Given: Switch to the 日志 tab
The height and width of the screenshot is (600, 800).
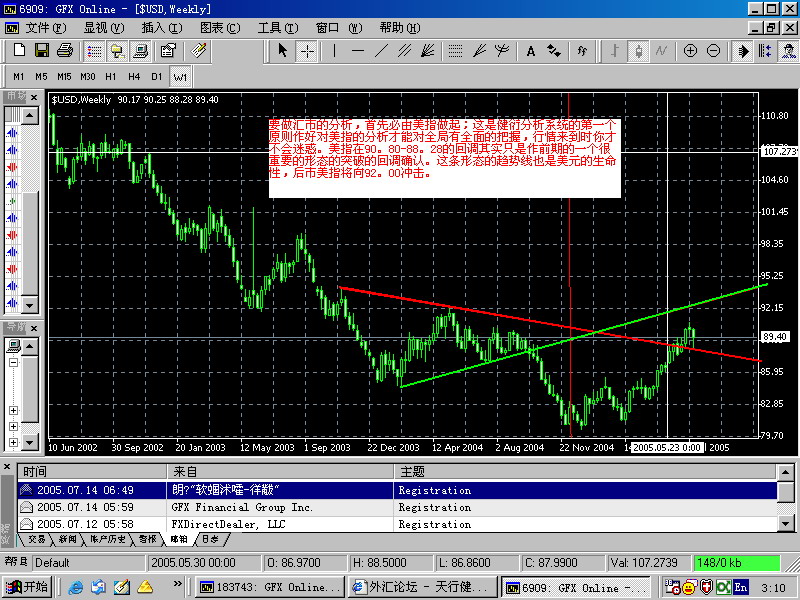Looking at the screenshot, I should [x=211, y=539].
